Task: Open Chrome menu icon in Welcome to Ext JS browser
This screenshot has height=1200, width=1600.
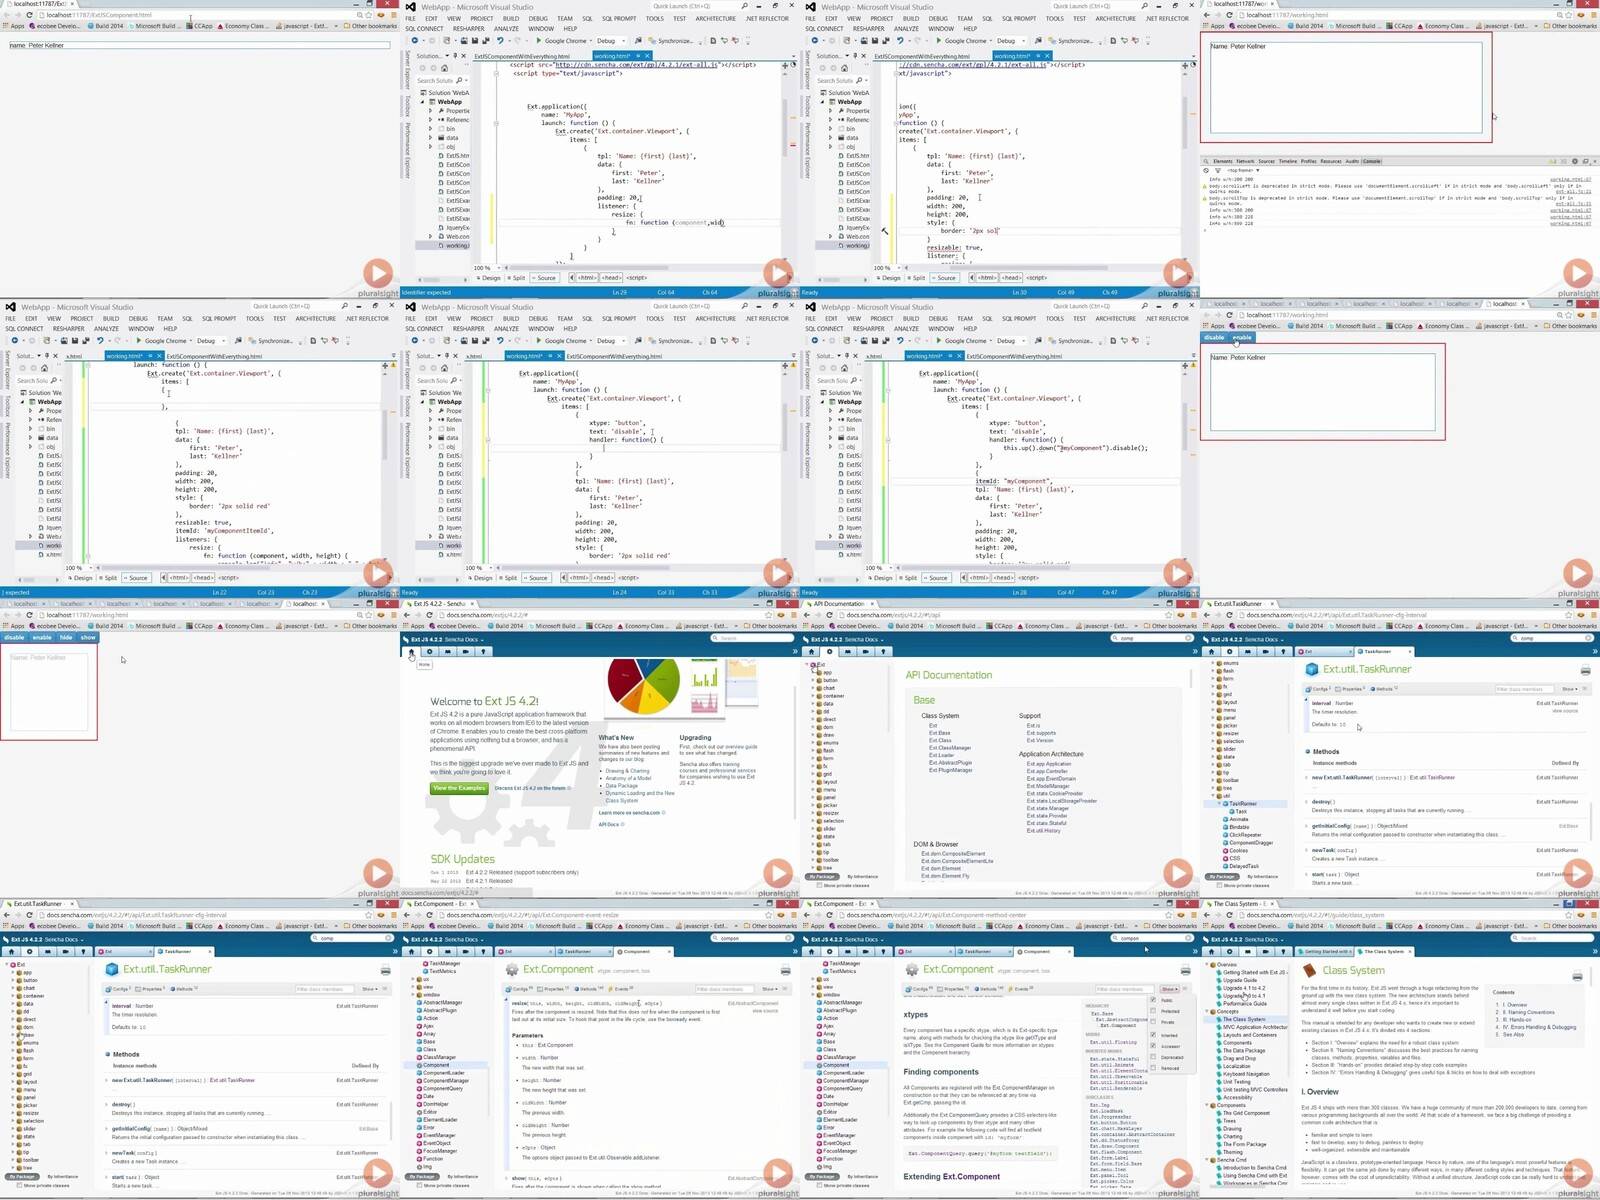Action: click(793, 615)
